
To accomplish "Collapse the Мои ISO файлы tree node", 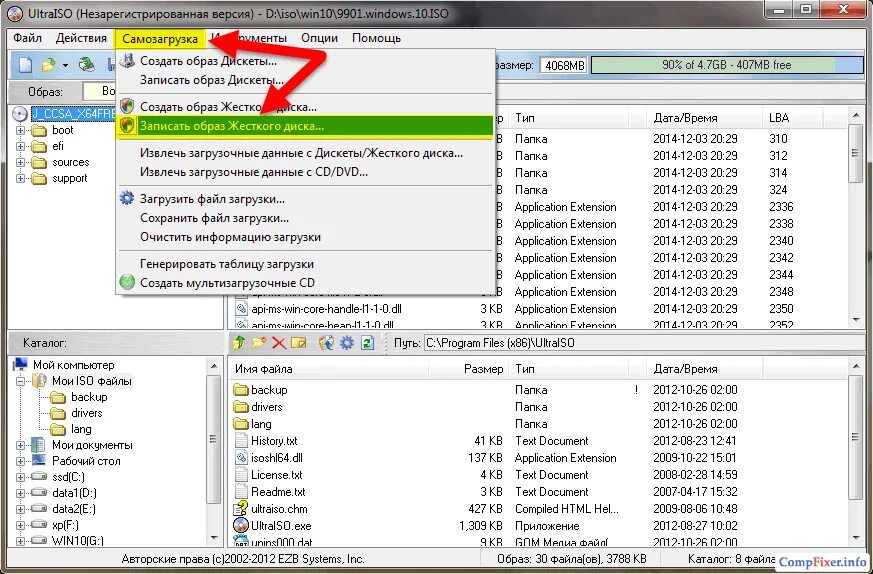I will 21,381.
